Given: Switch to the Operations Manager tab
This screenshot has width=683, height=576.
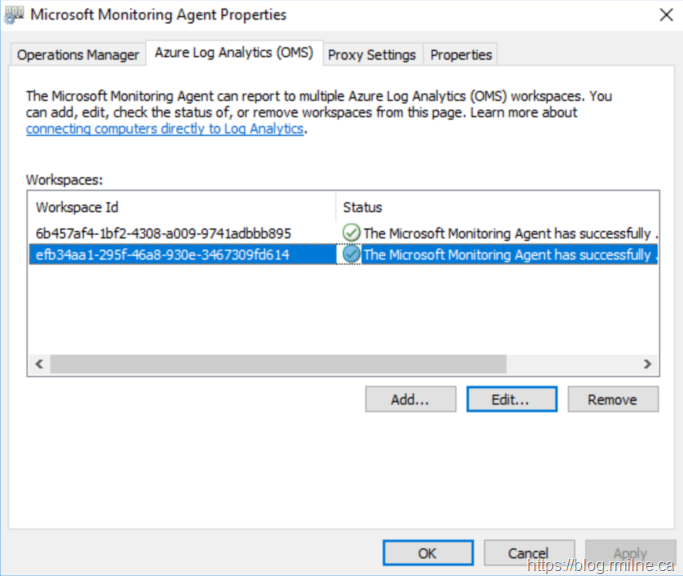Looking at the screenshot, I should point(78,55).
